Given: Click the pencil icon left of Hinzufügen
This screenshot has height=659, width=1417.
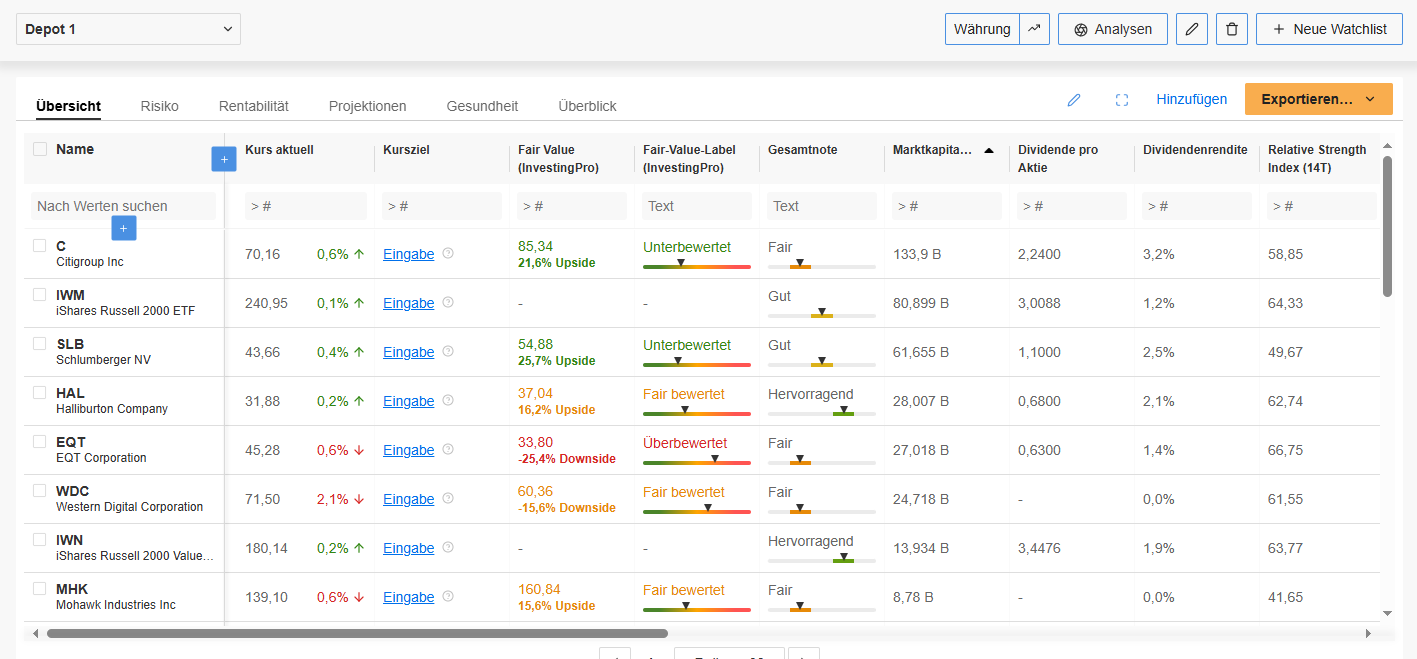Looking at the screenshot, I should [1074, 100].
